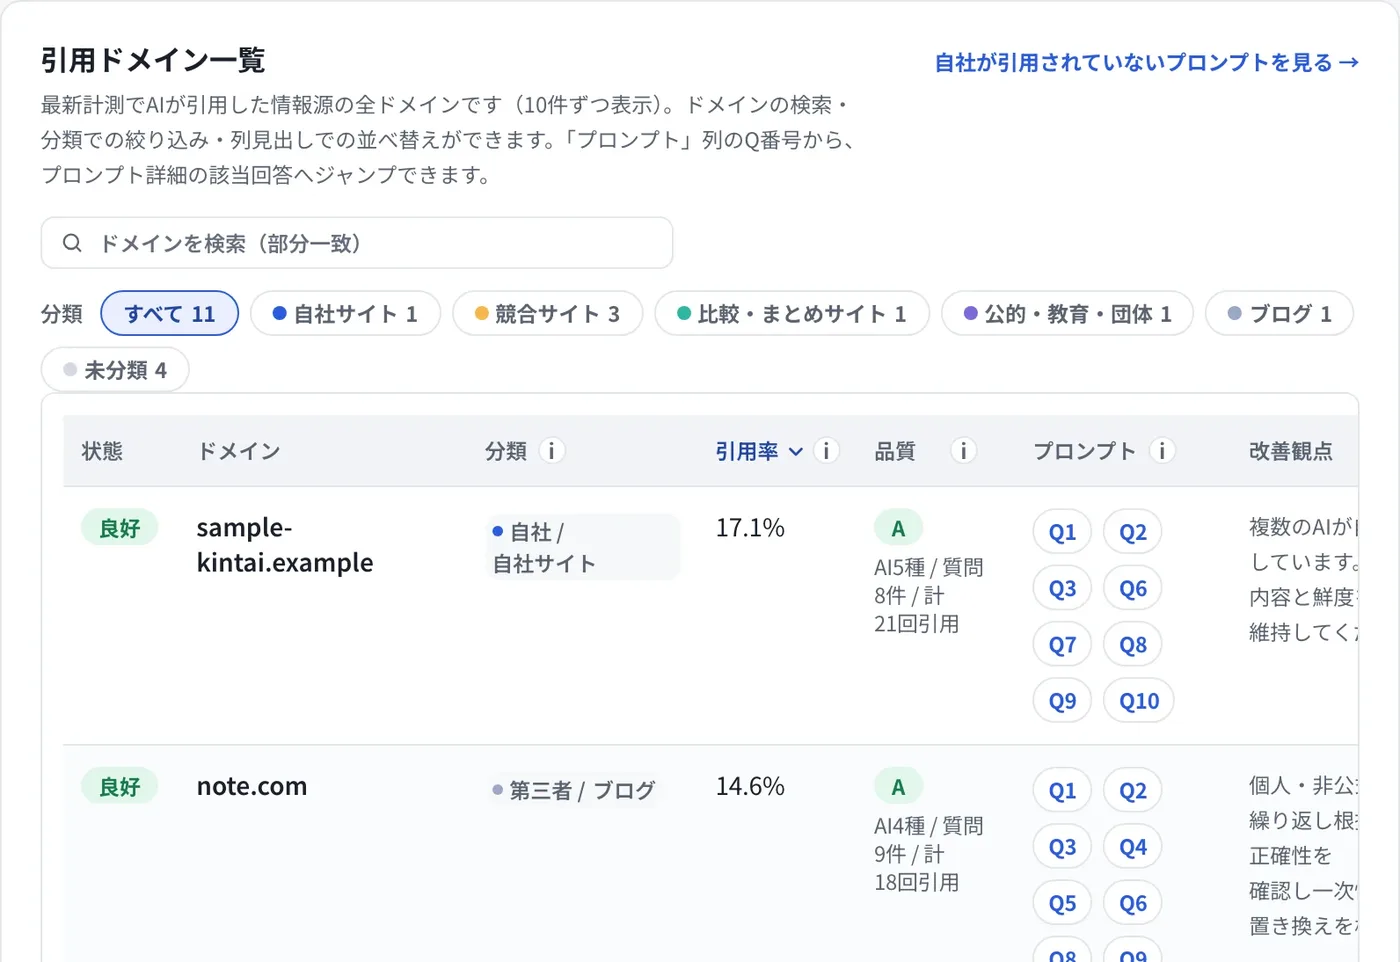Open info icon next to 品質 column header
This screenshot has width=1400, height=962.
coord(963,451)
